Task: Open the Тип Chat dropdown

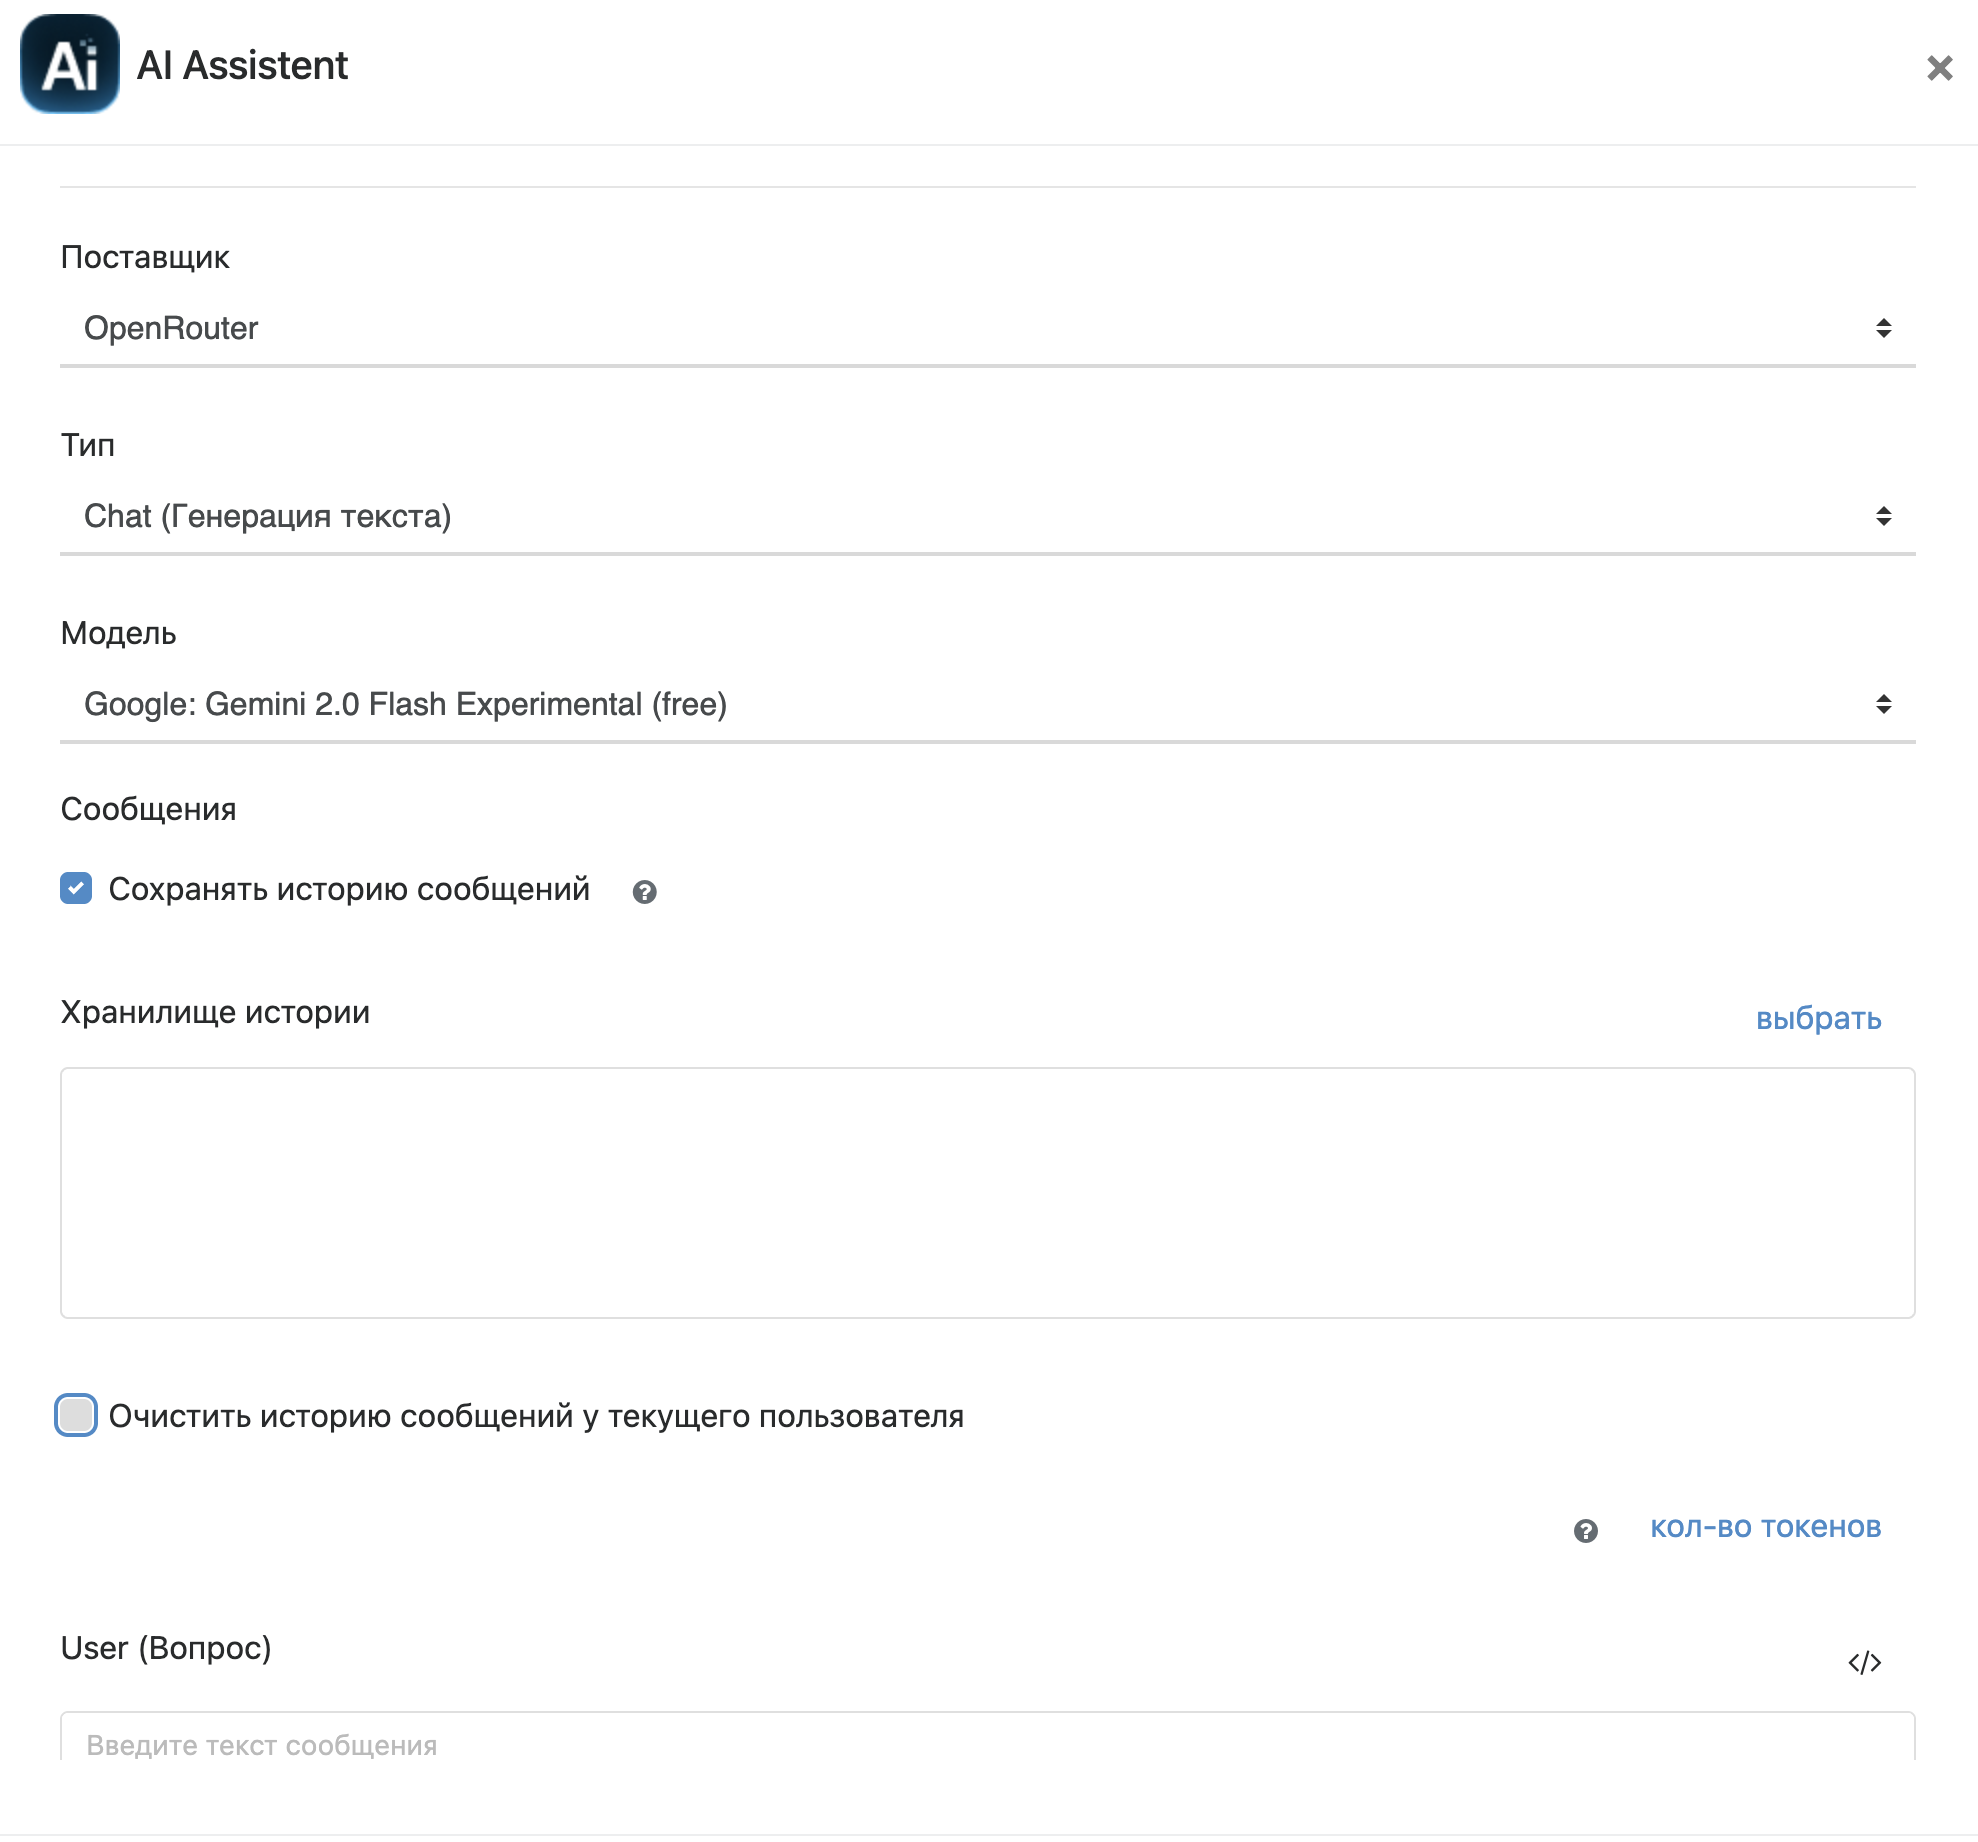Action: pos(960,516)
